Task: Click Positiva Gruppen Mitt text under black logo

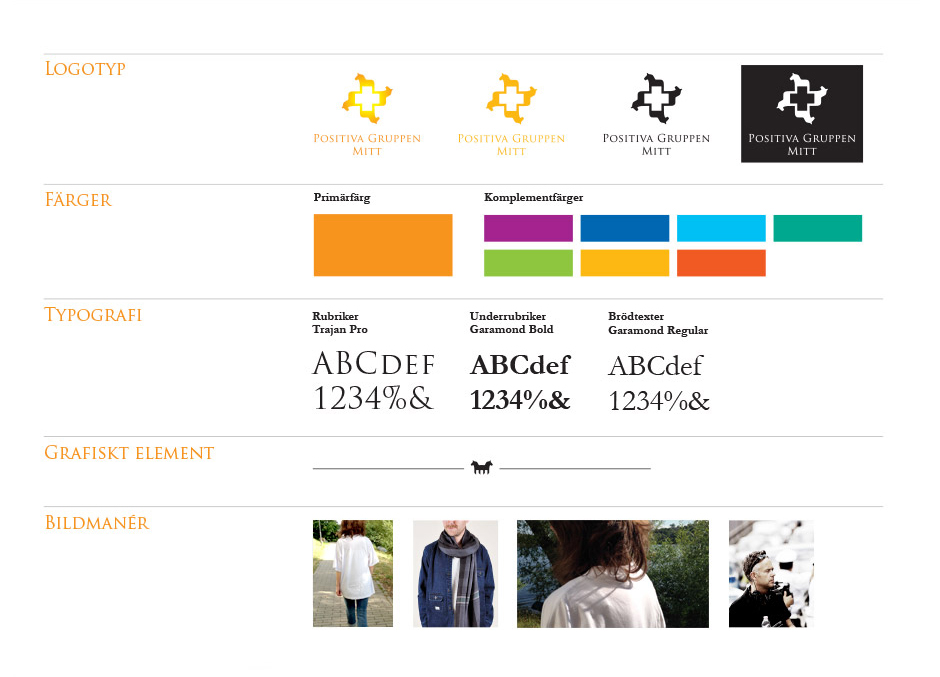Action: click(656, 145)
